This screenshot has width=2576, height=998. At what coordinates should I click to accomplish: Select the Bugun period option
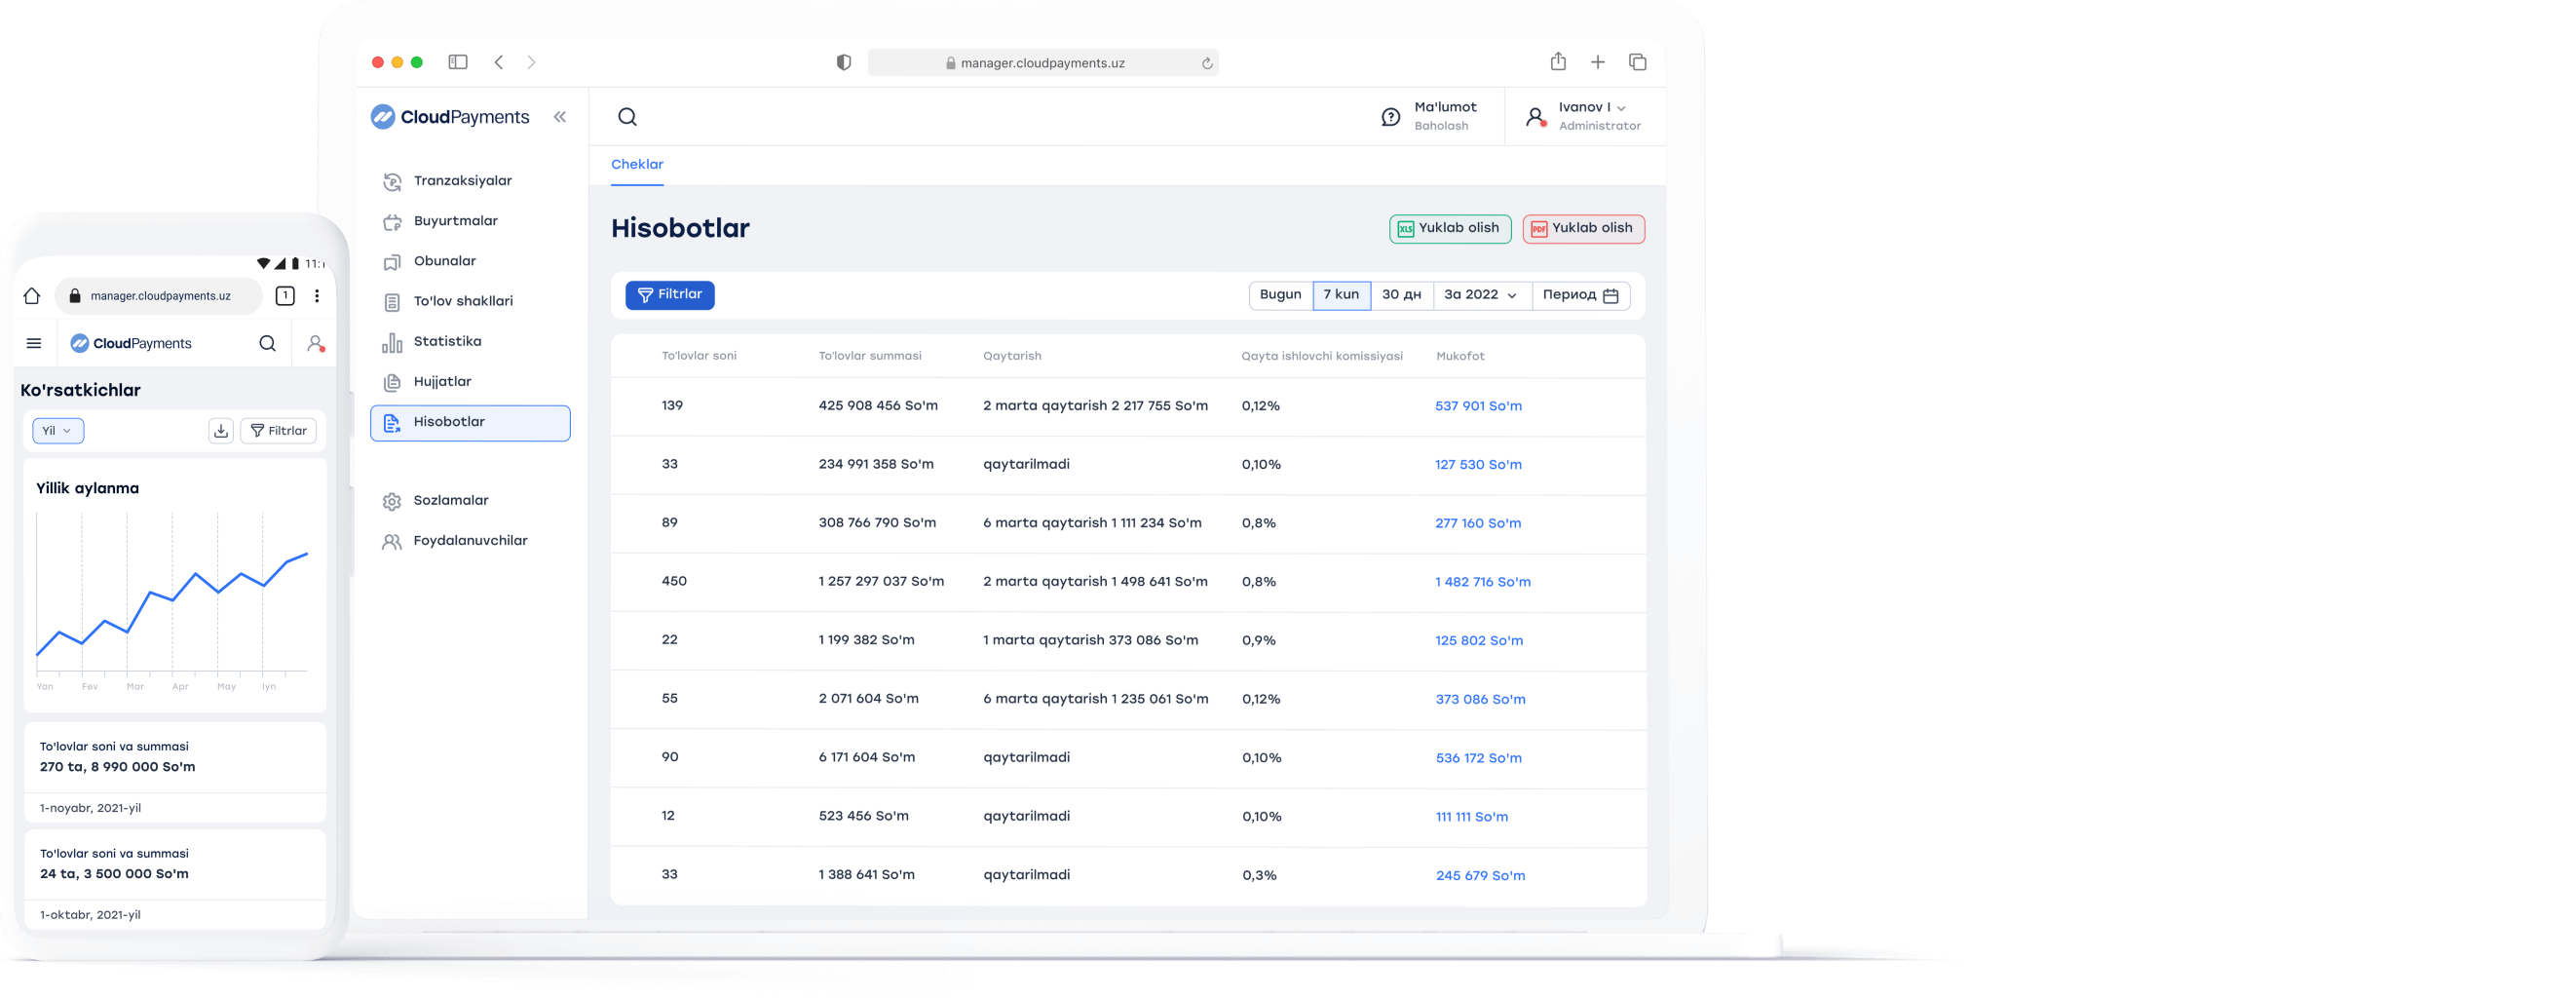click(x=1280, y=295)
